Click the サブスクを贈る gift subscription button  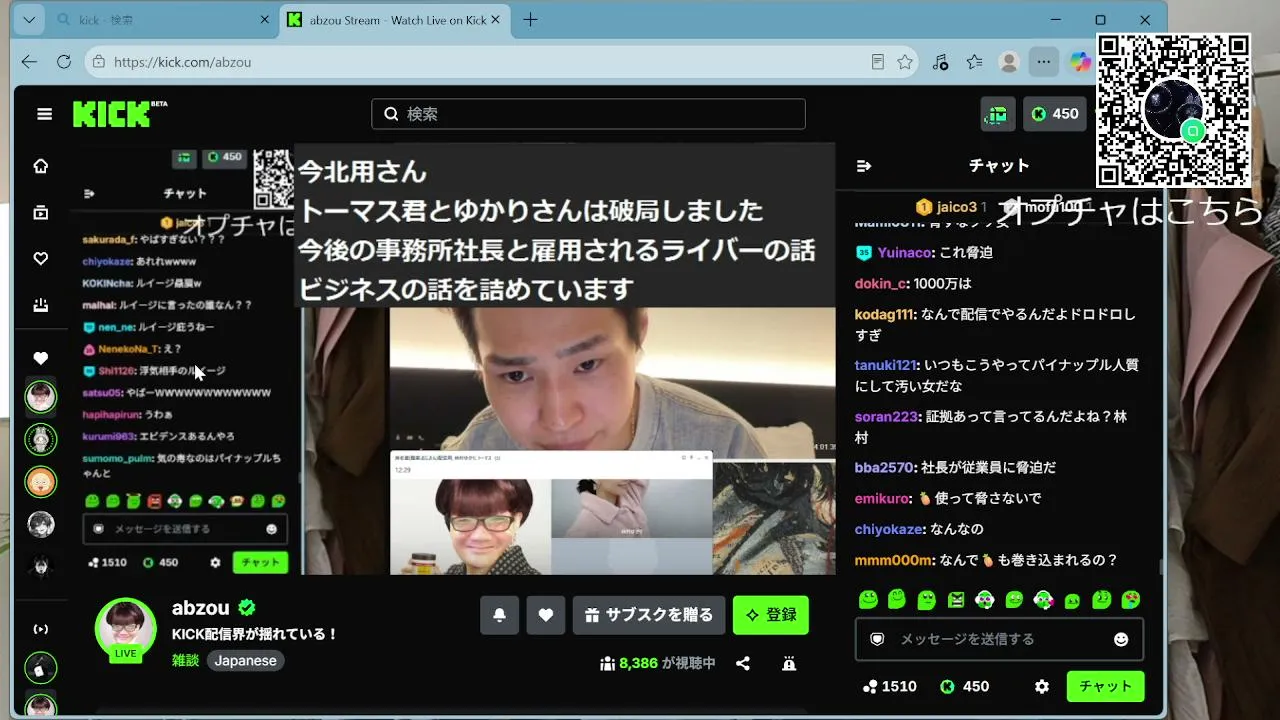(649, 615)
